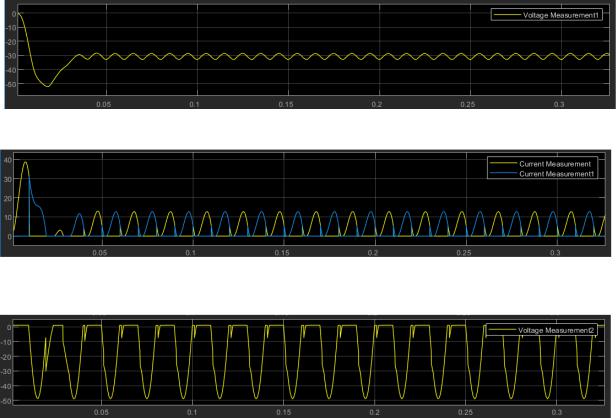Click the 0.15 time label under the current plot
This screenshot has width=616, height=418.
click(282, 253)
